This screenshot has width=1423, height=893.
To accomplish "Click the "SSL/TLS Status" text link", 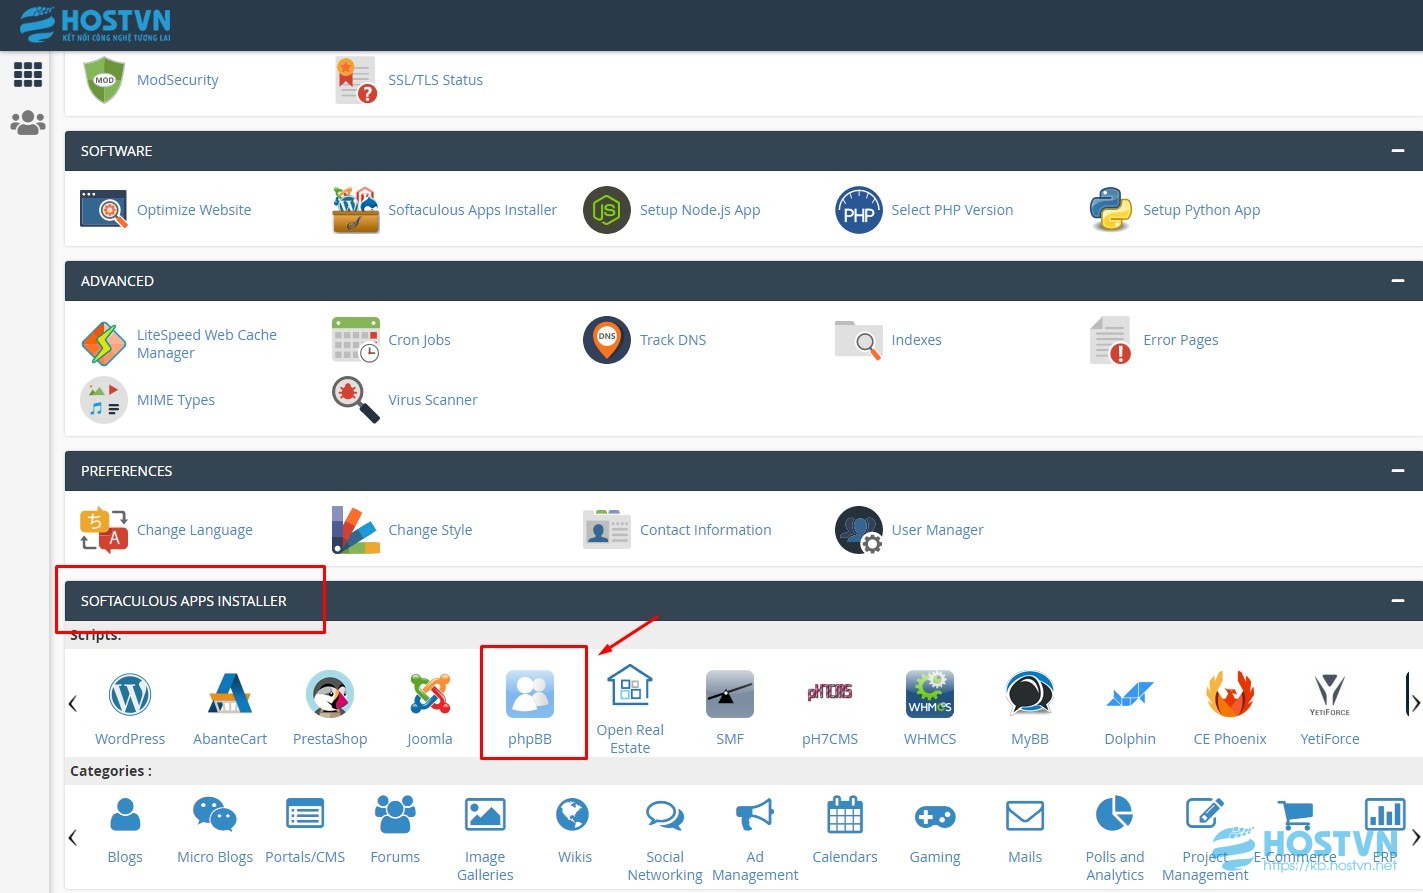I will (435, 80).
